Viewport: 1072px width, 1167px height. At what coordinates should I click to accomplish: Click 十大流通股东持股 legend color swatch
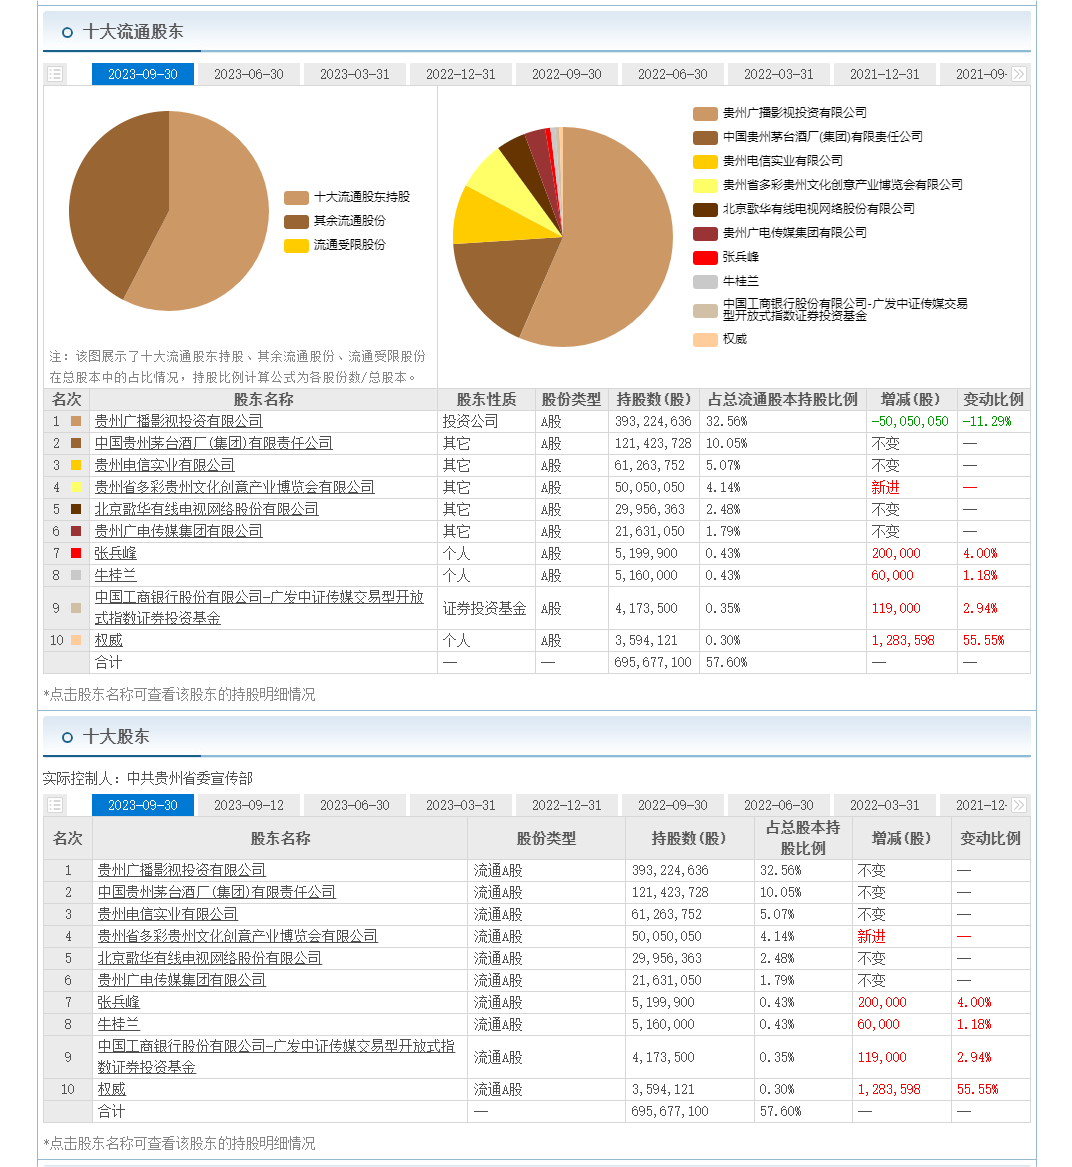pos(296,198)
